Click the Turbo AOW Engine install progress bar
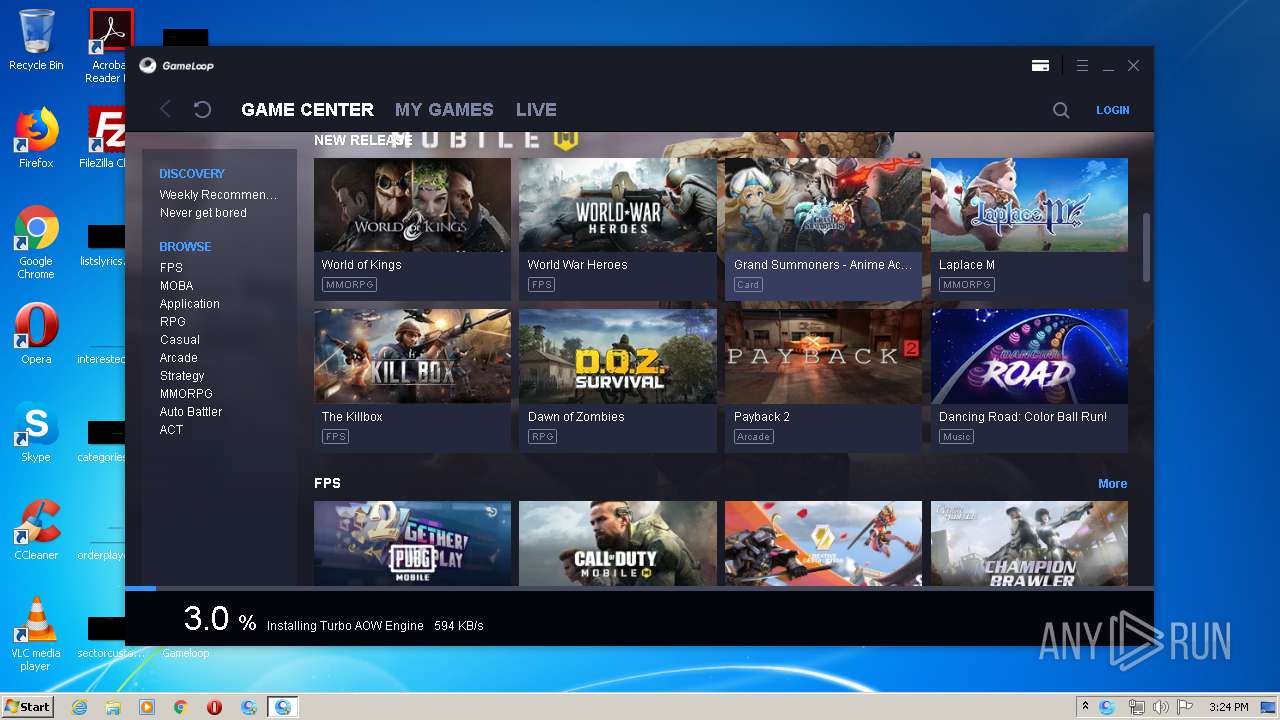The width and height of the screenshot is (1280, 720). 639,589
